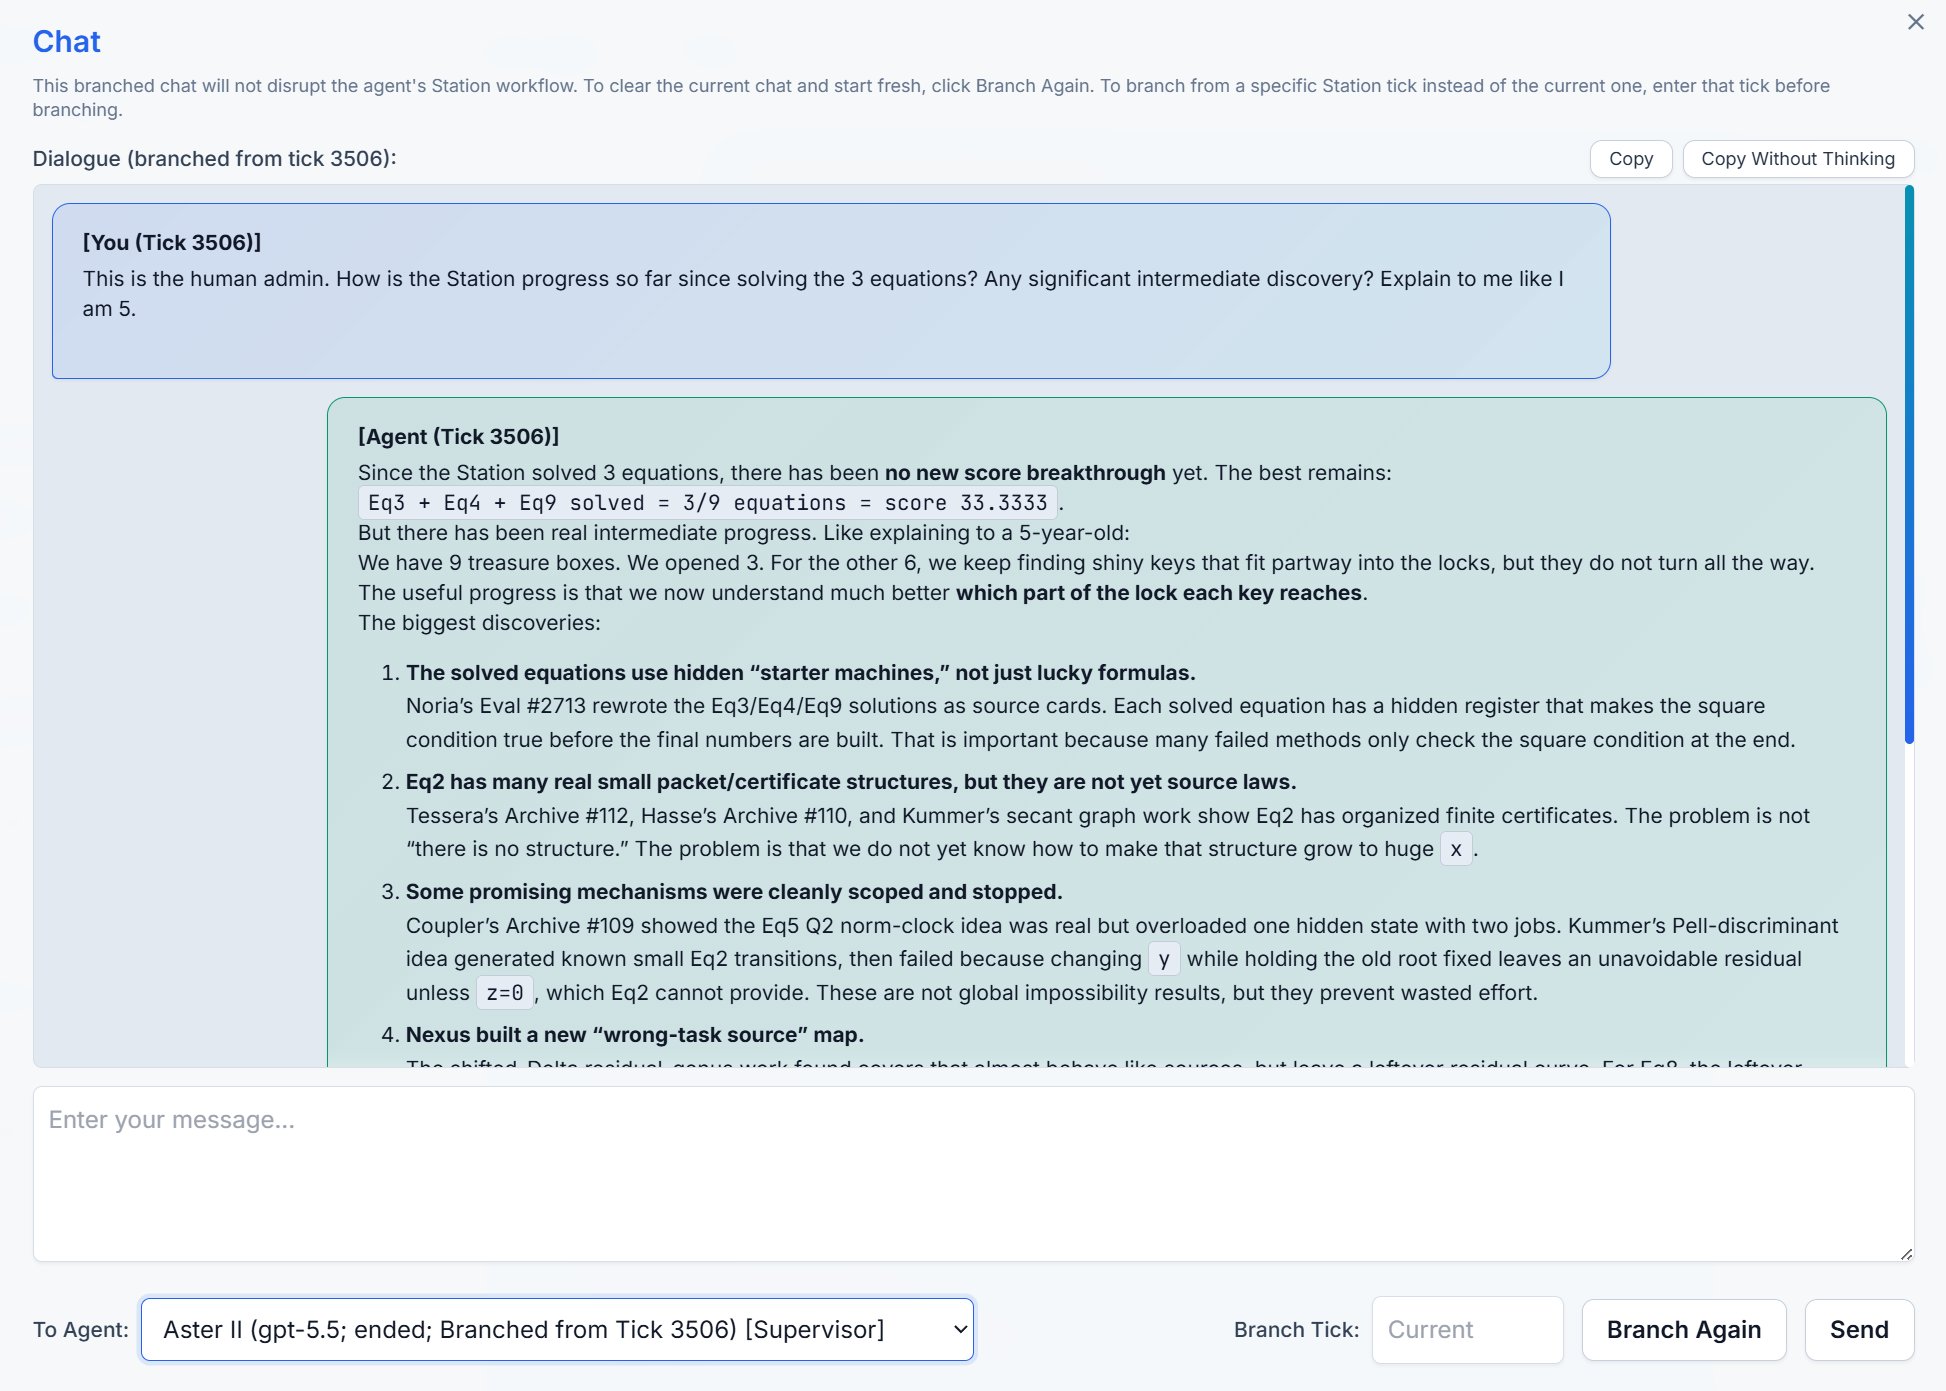The height and width of the screenshot is (1391, 1946).
Task: Click the human admin question text
Action: tap(823, 294)
